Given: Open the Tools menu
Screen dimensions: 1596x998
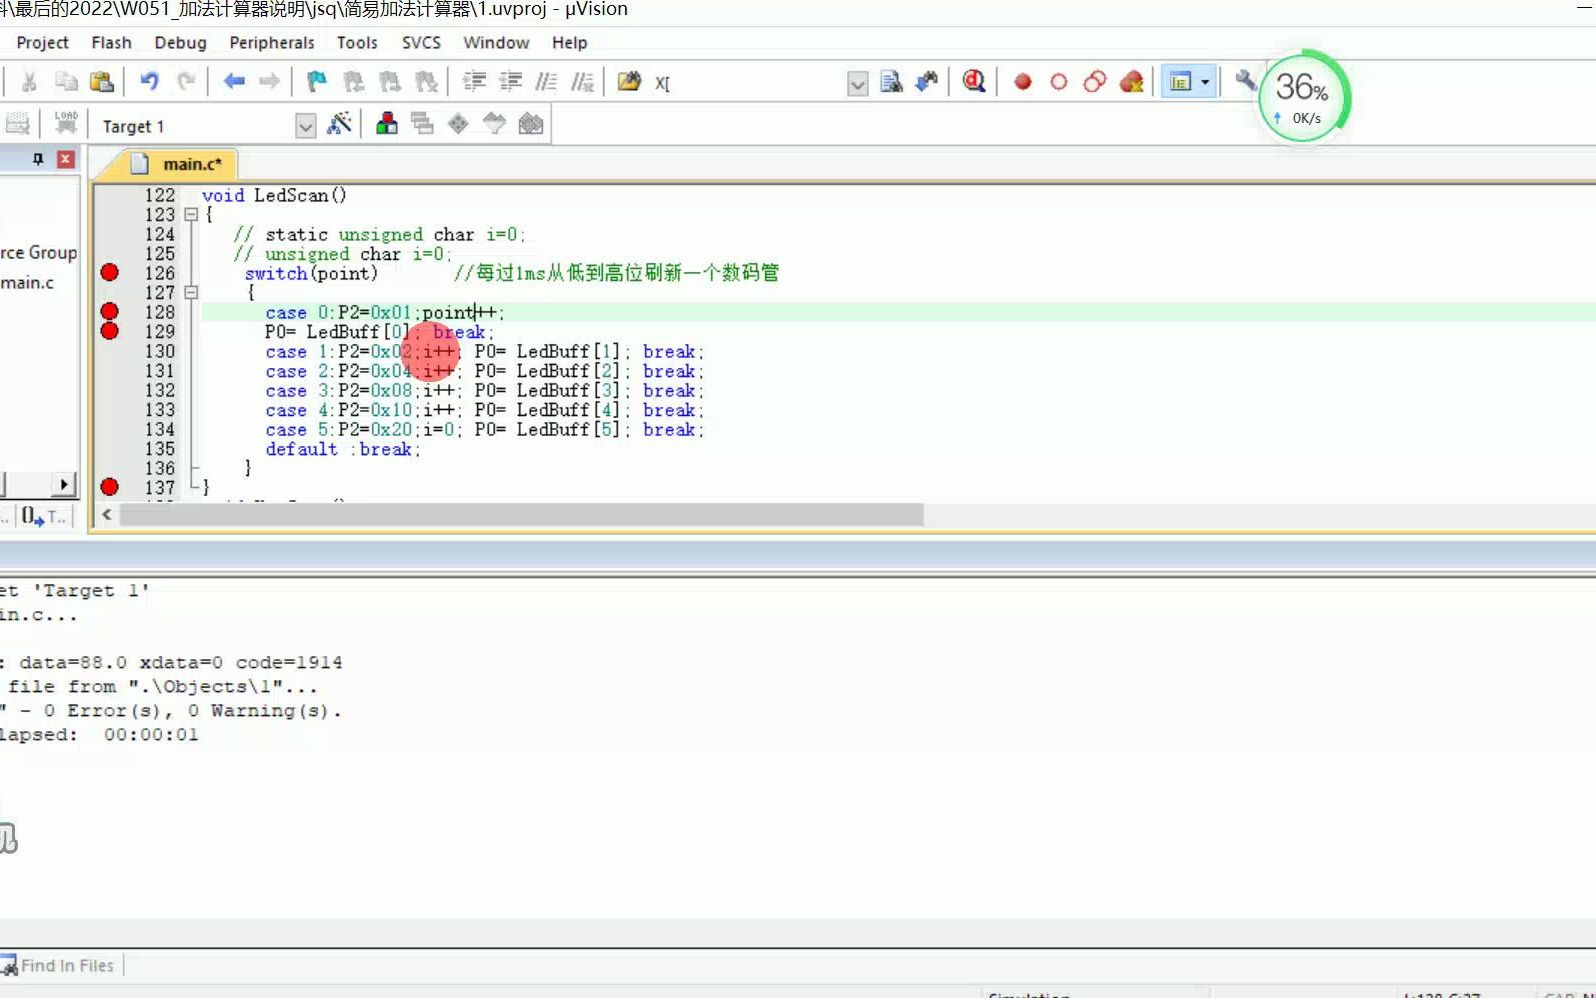Looking at the screenshot, I should pyautogui.click(x=357, y=42).
